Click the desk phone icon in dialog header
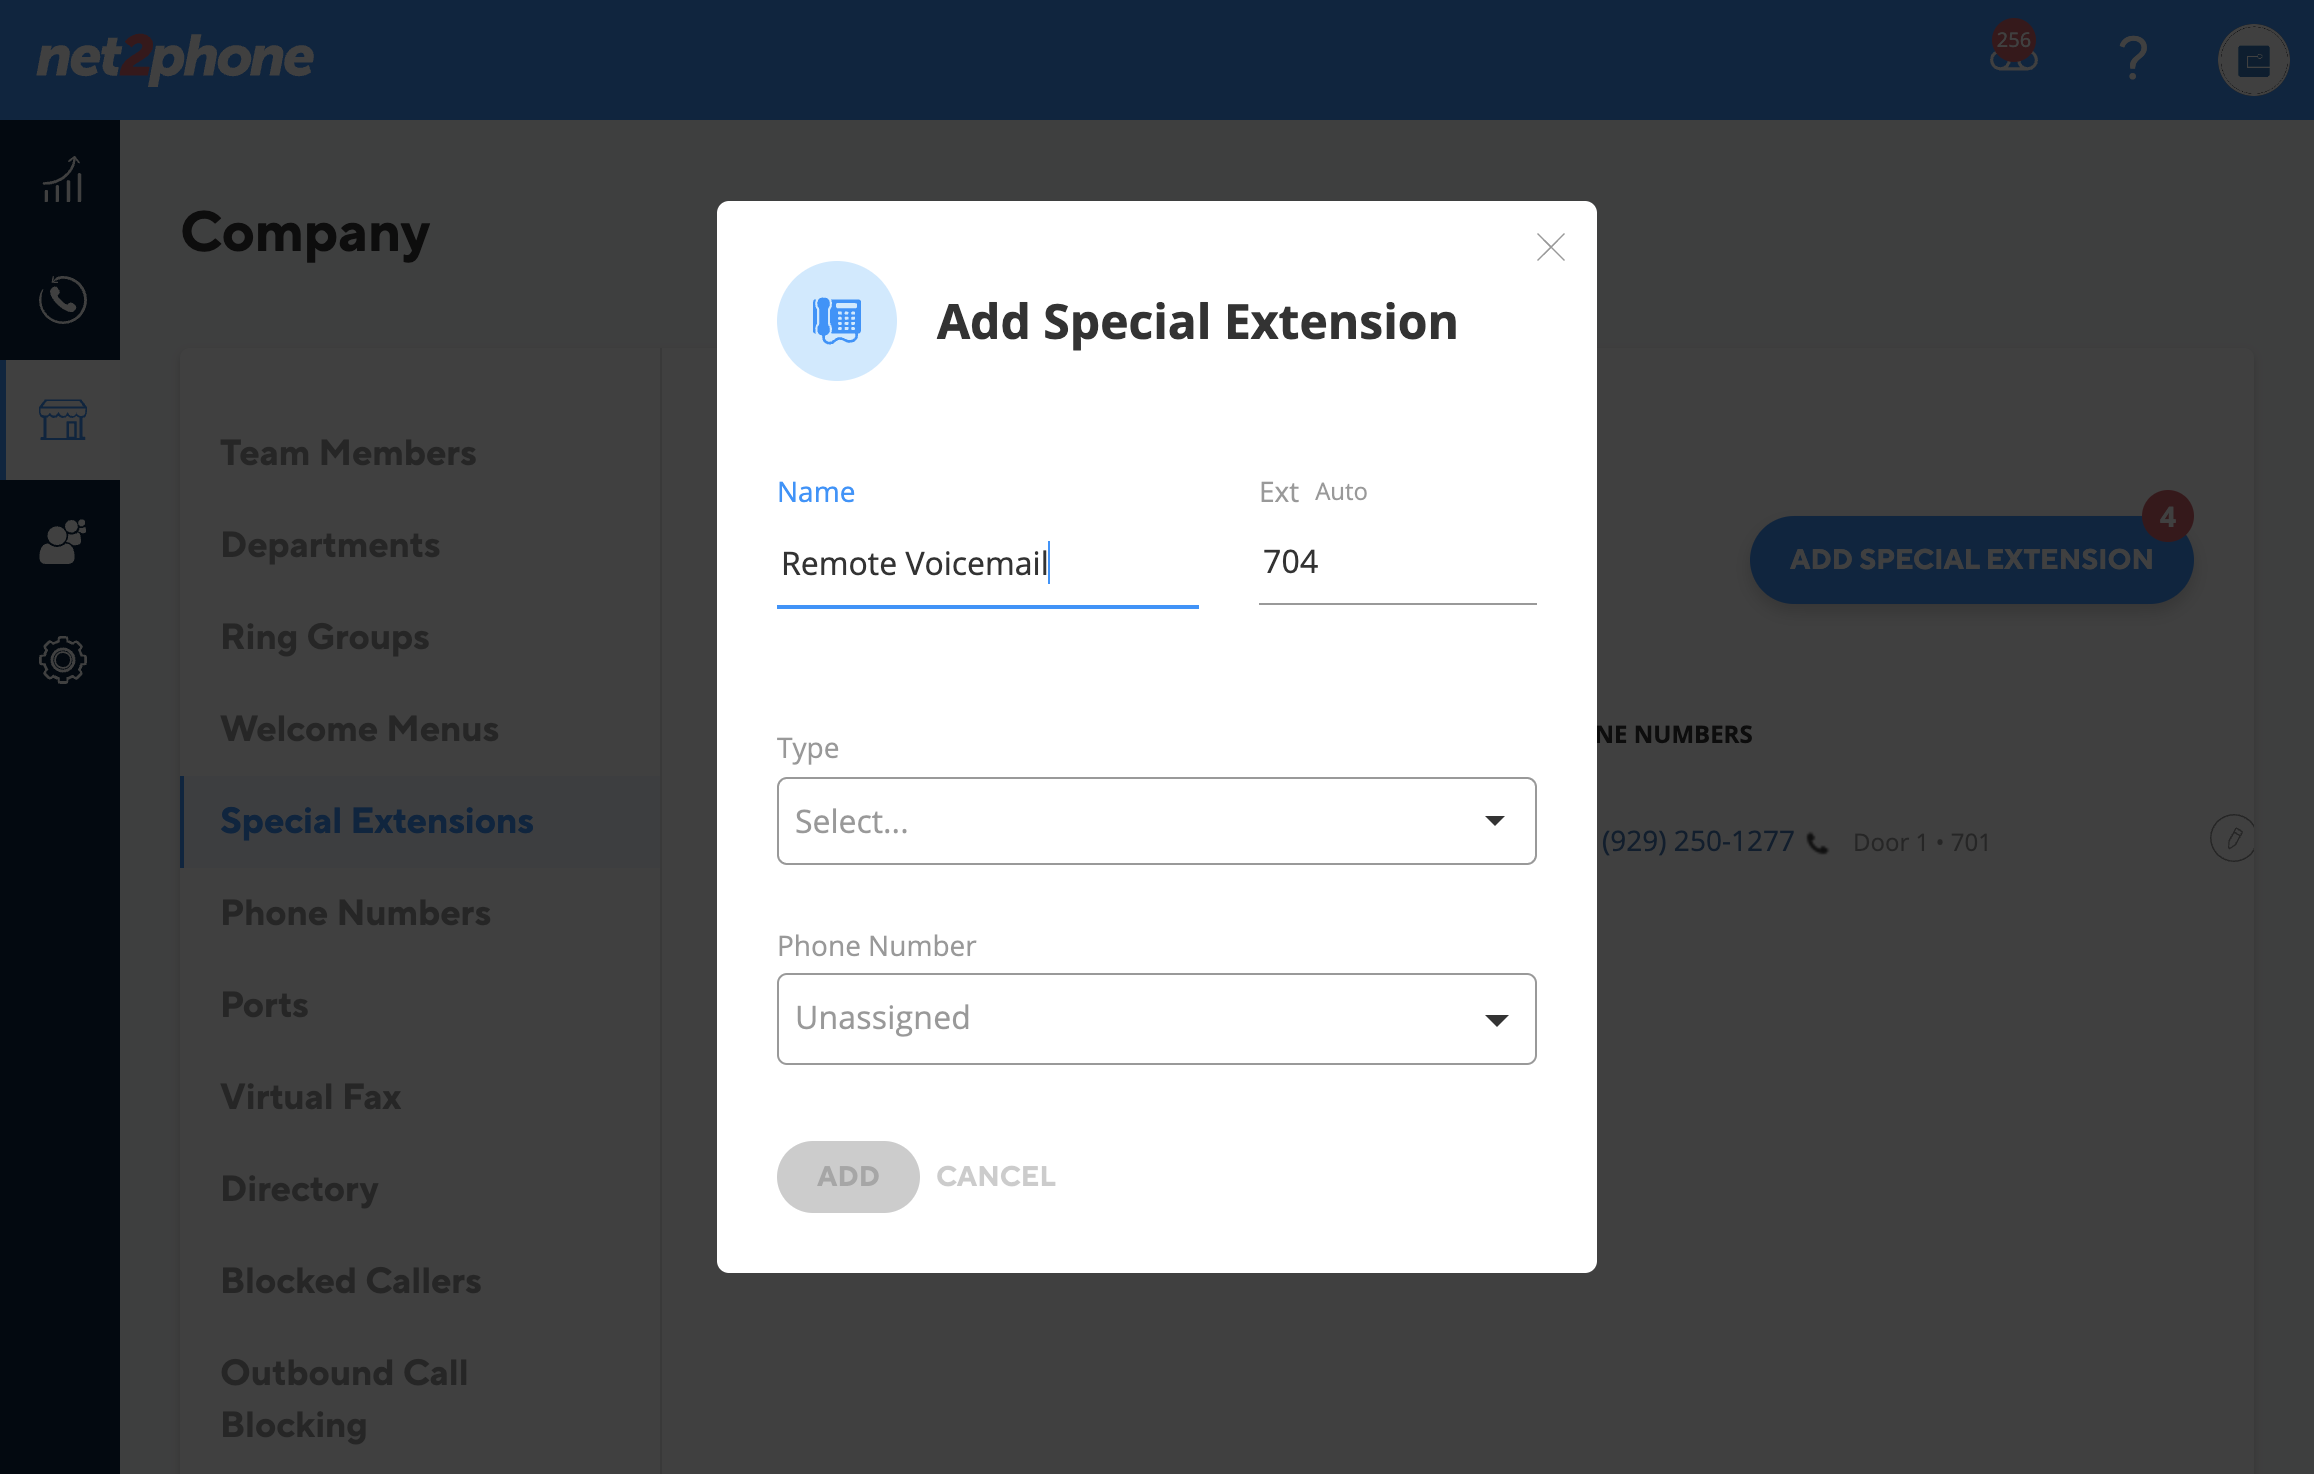 coord(837,321)
